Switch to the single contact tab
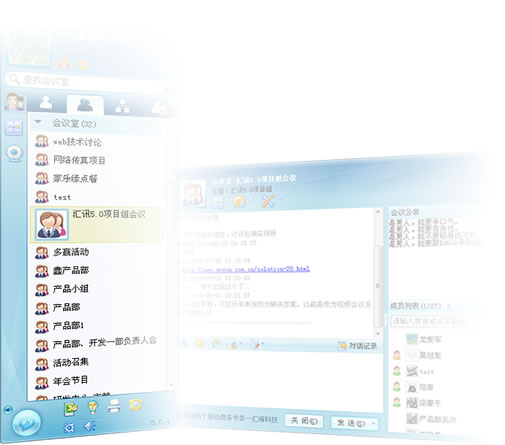 coord(46,103)
